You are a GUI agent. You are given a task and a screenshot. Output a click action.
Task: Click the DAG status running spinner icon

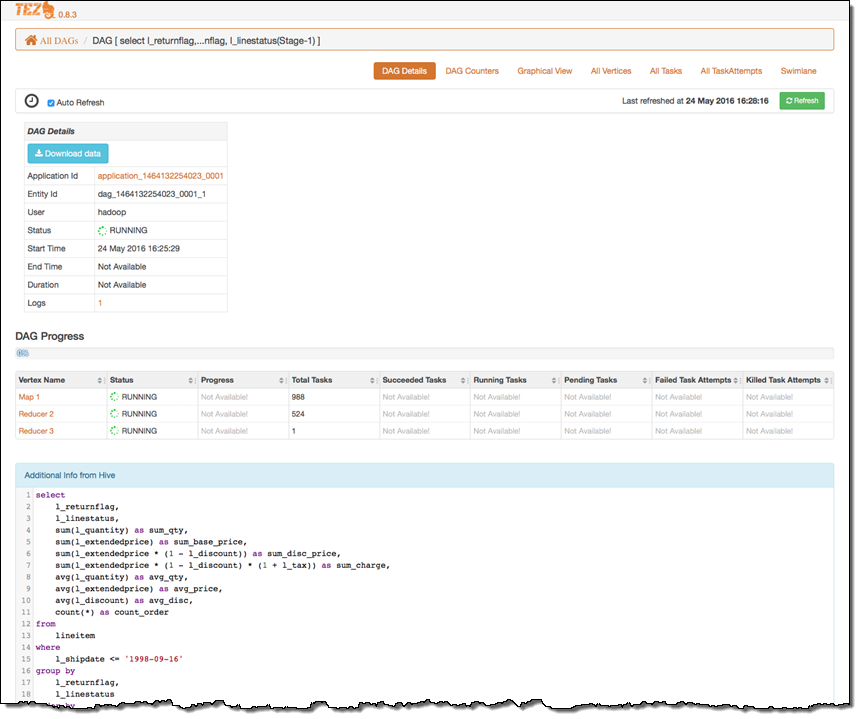pos(102,231)
